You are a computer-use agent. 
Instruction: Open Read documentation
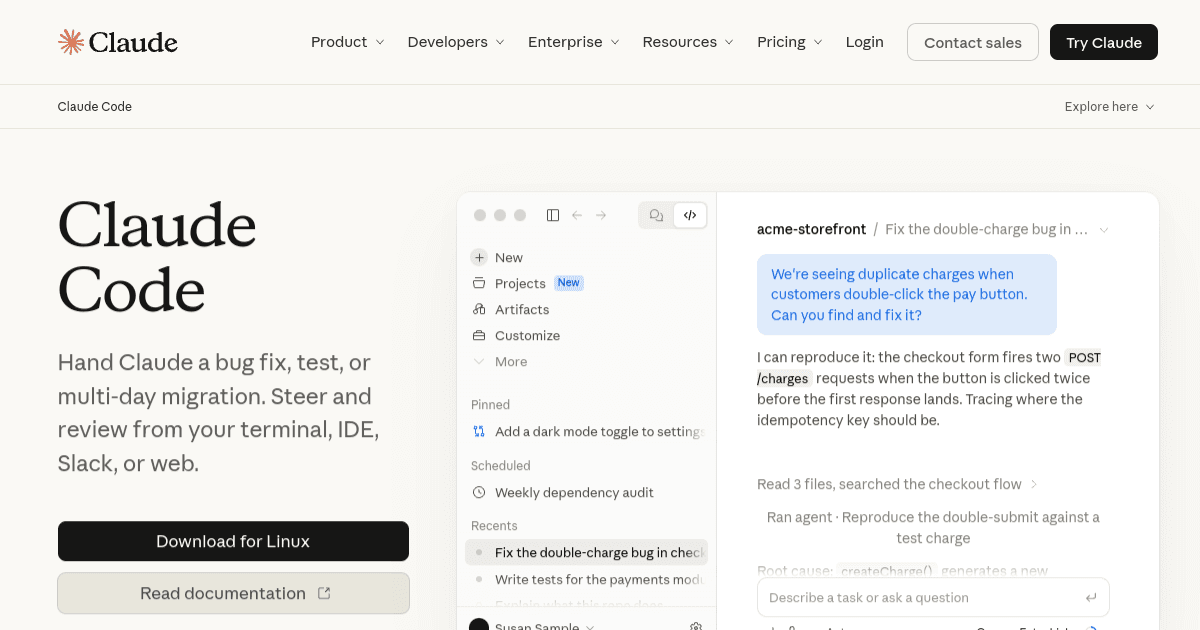(233, 593)
